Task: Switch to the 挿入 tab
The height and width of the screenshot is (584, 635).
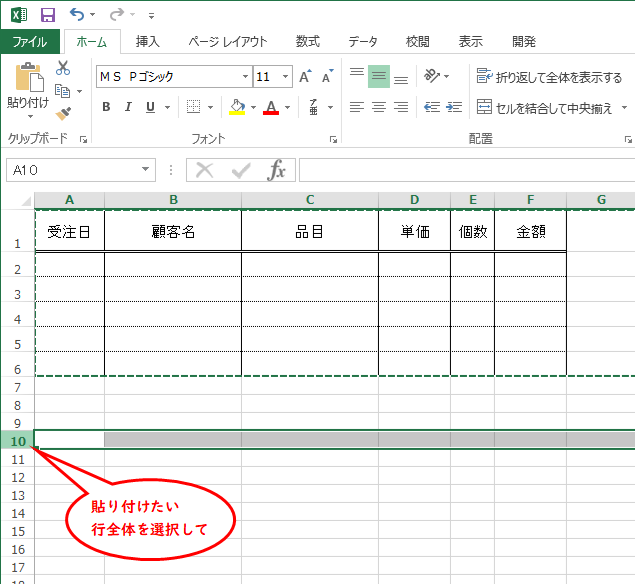Action: coord(148,42)
